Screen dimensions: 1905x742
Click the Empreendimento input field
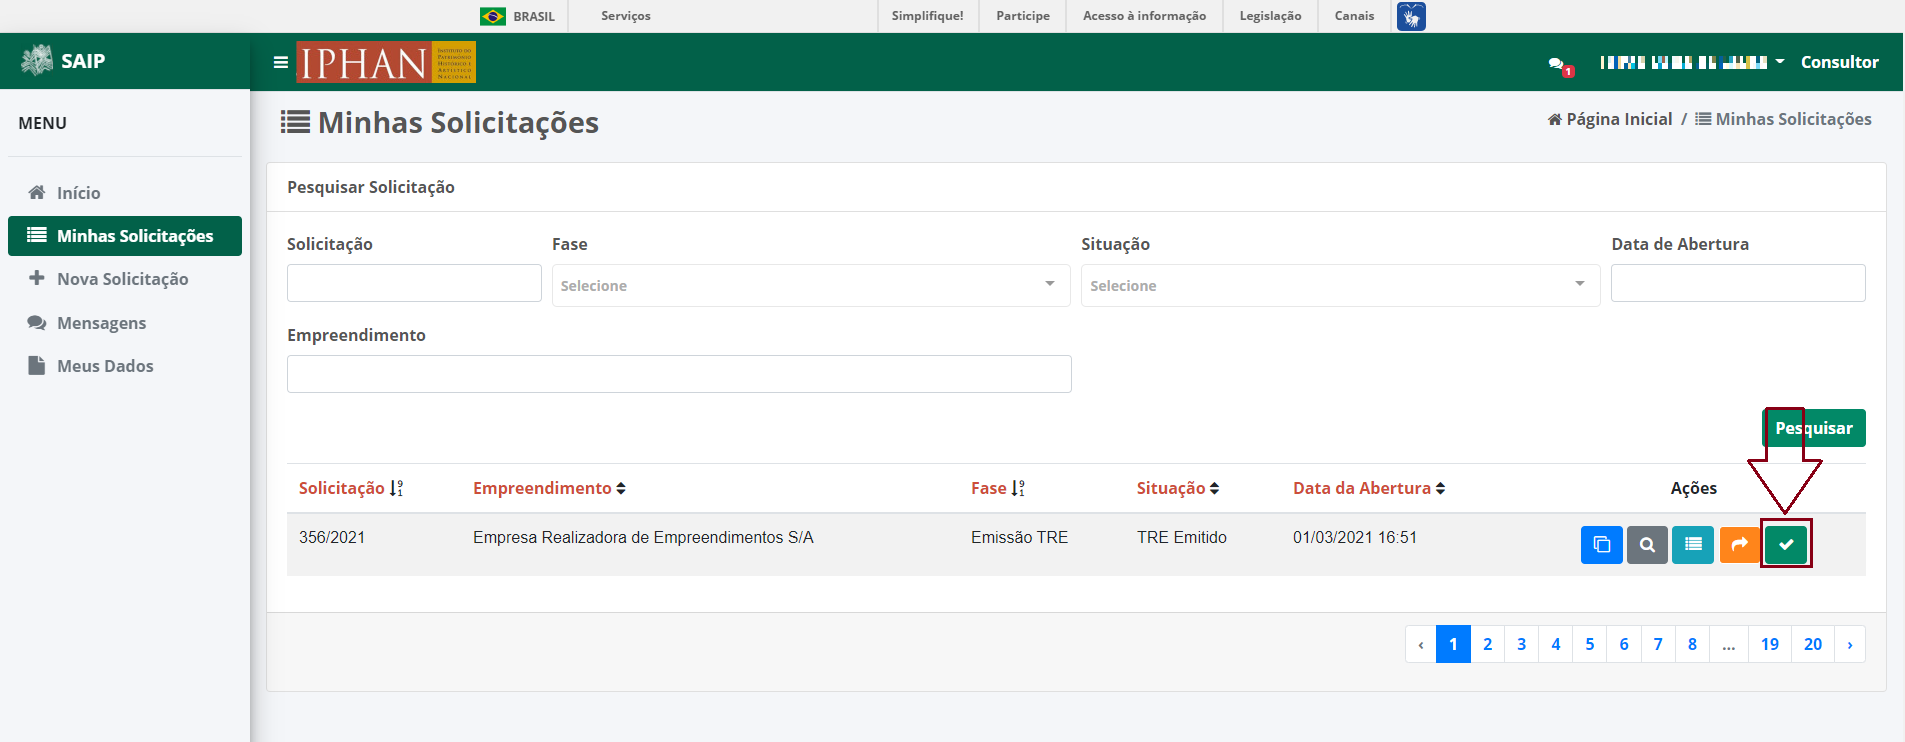coord(679,374)
